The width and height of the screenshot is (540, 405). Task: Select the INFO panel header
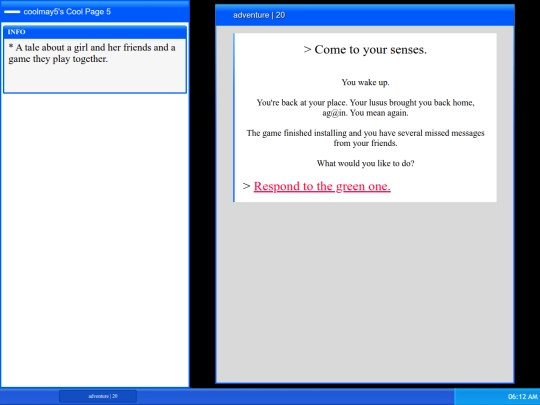95,32
